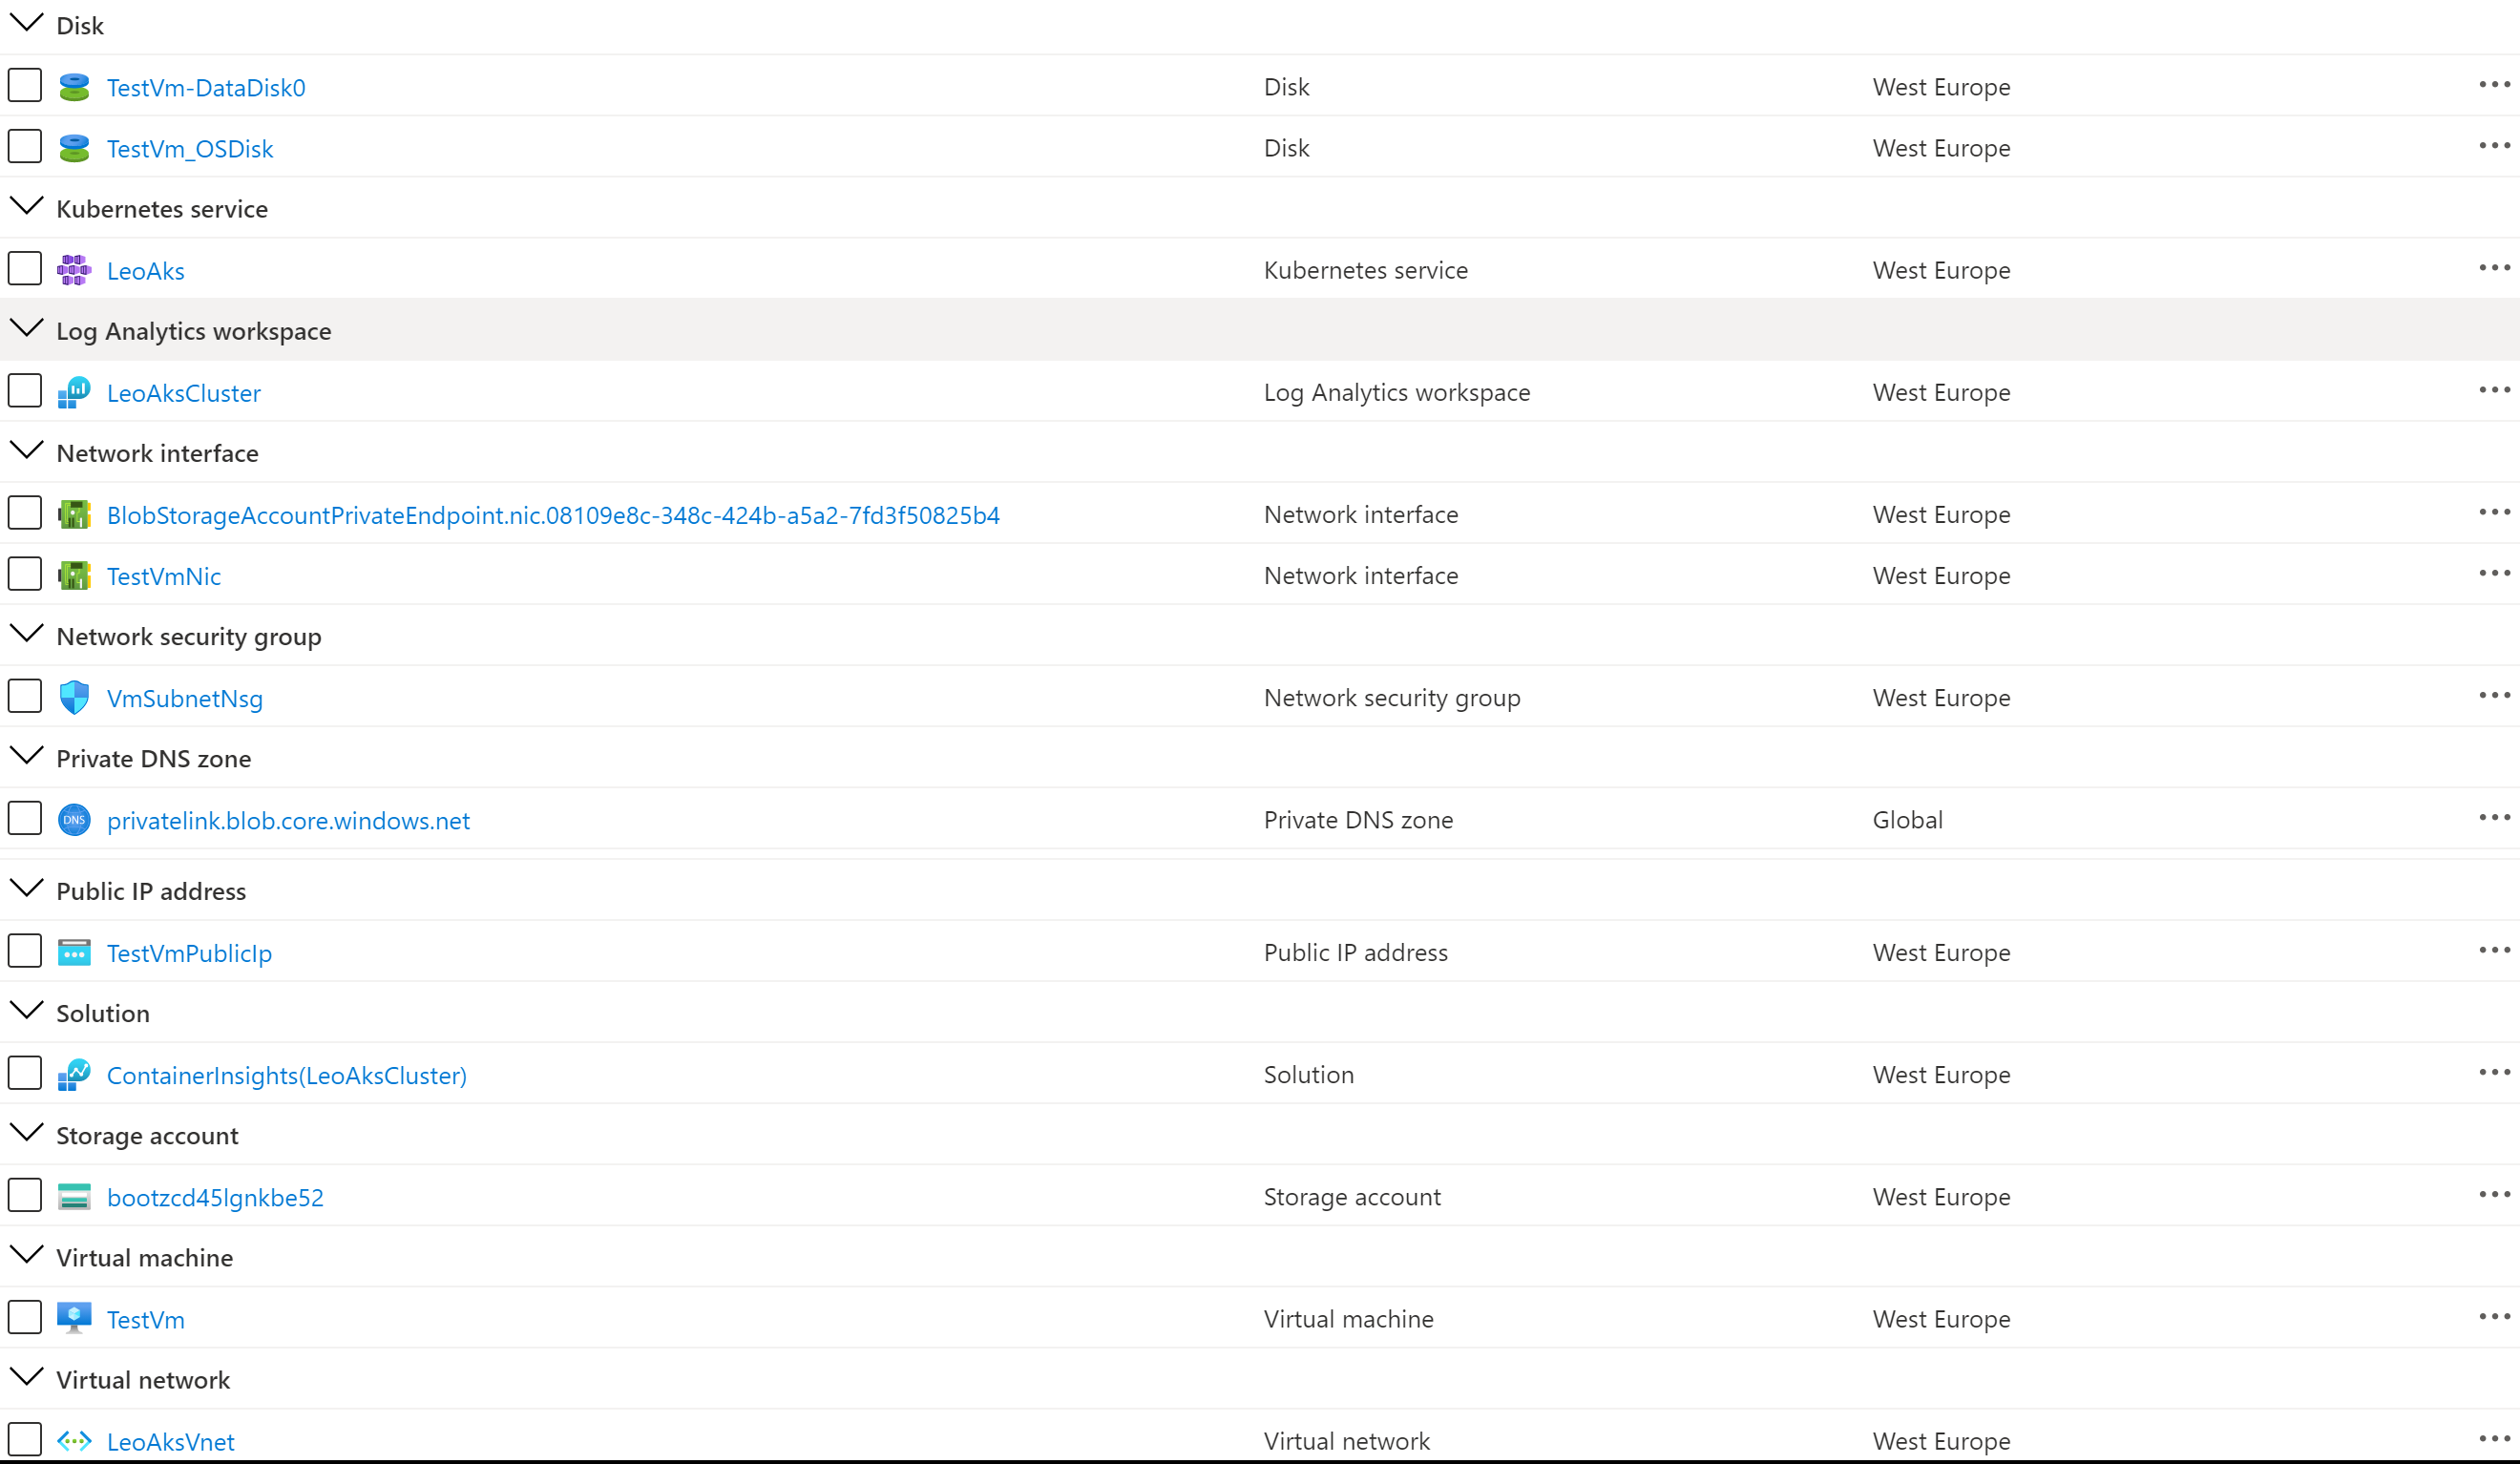Collapse the Network interface group chevron
Viewport: 2520px width, 1464px height.
(26, 451)
